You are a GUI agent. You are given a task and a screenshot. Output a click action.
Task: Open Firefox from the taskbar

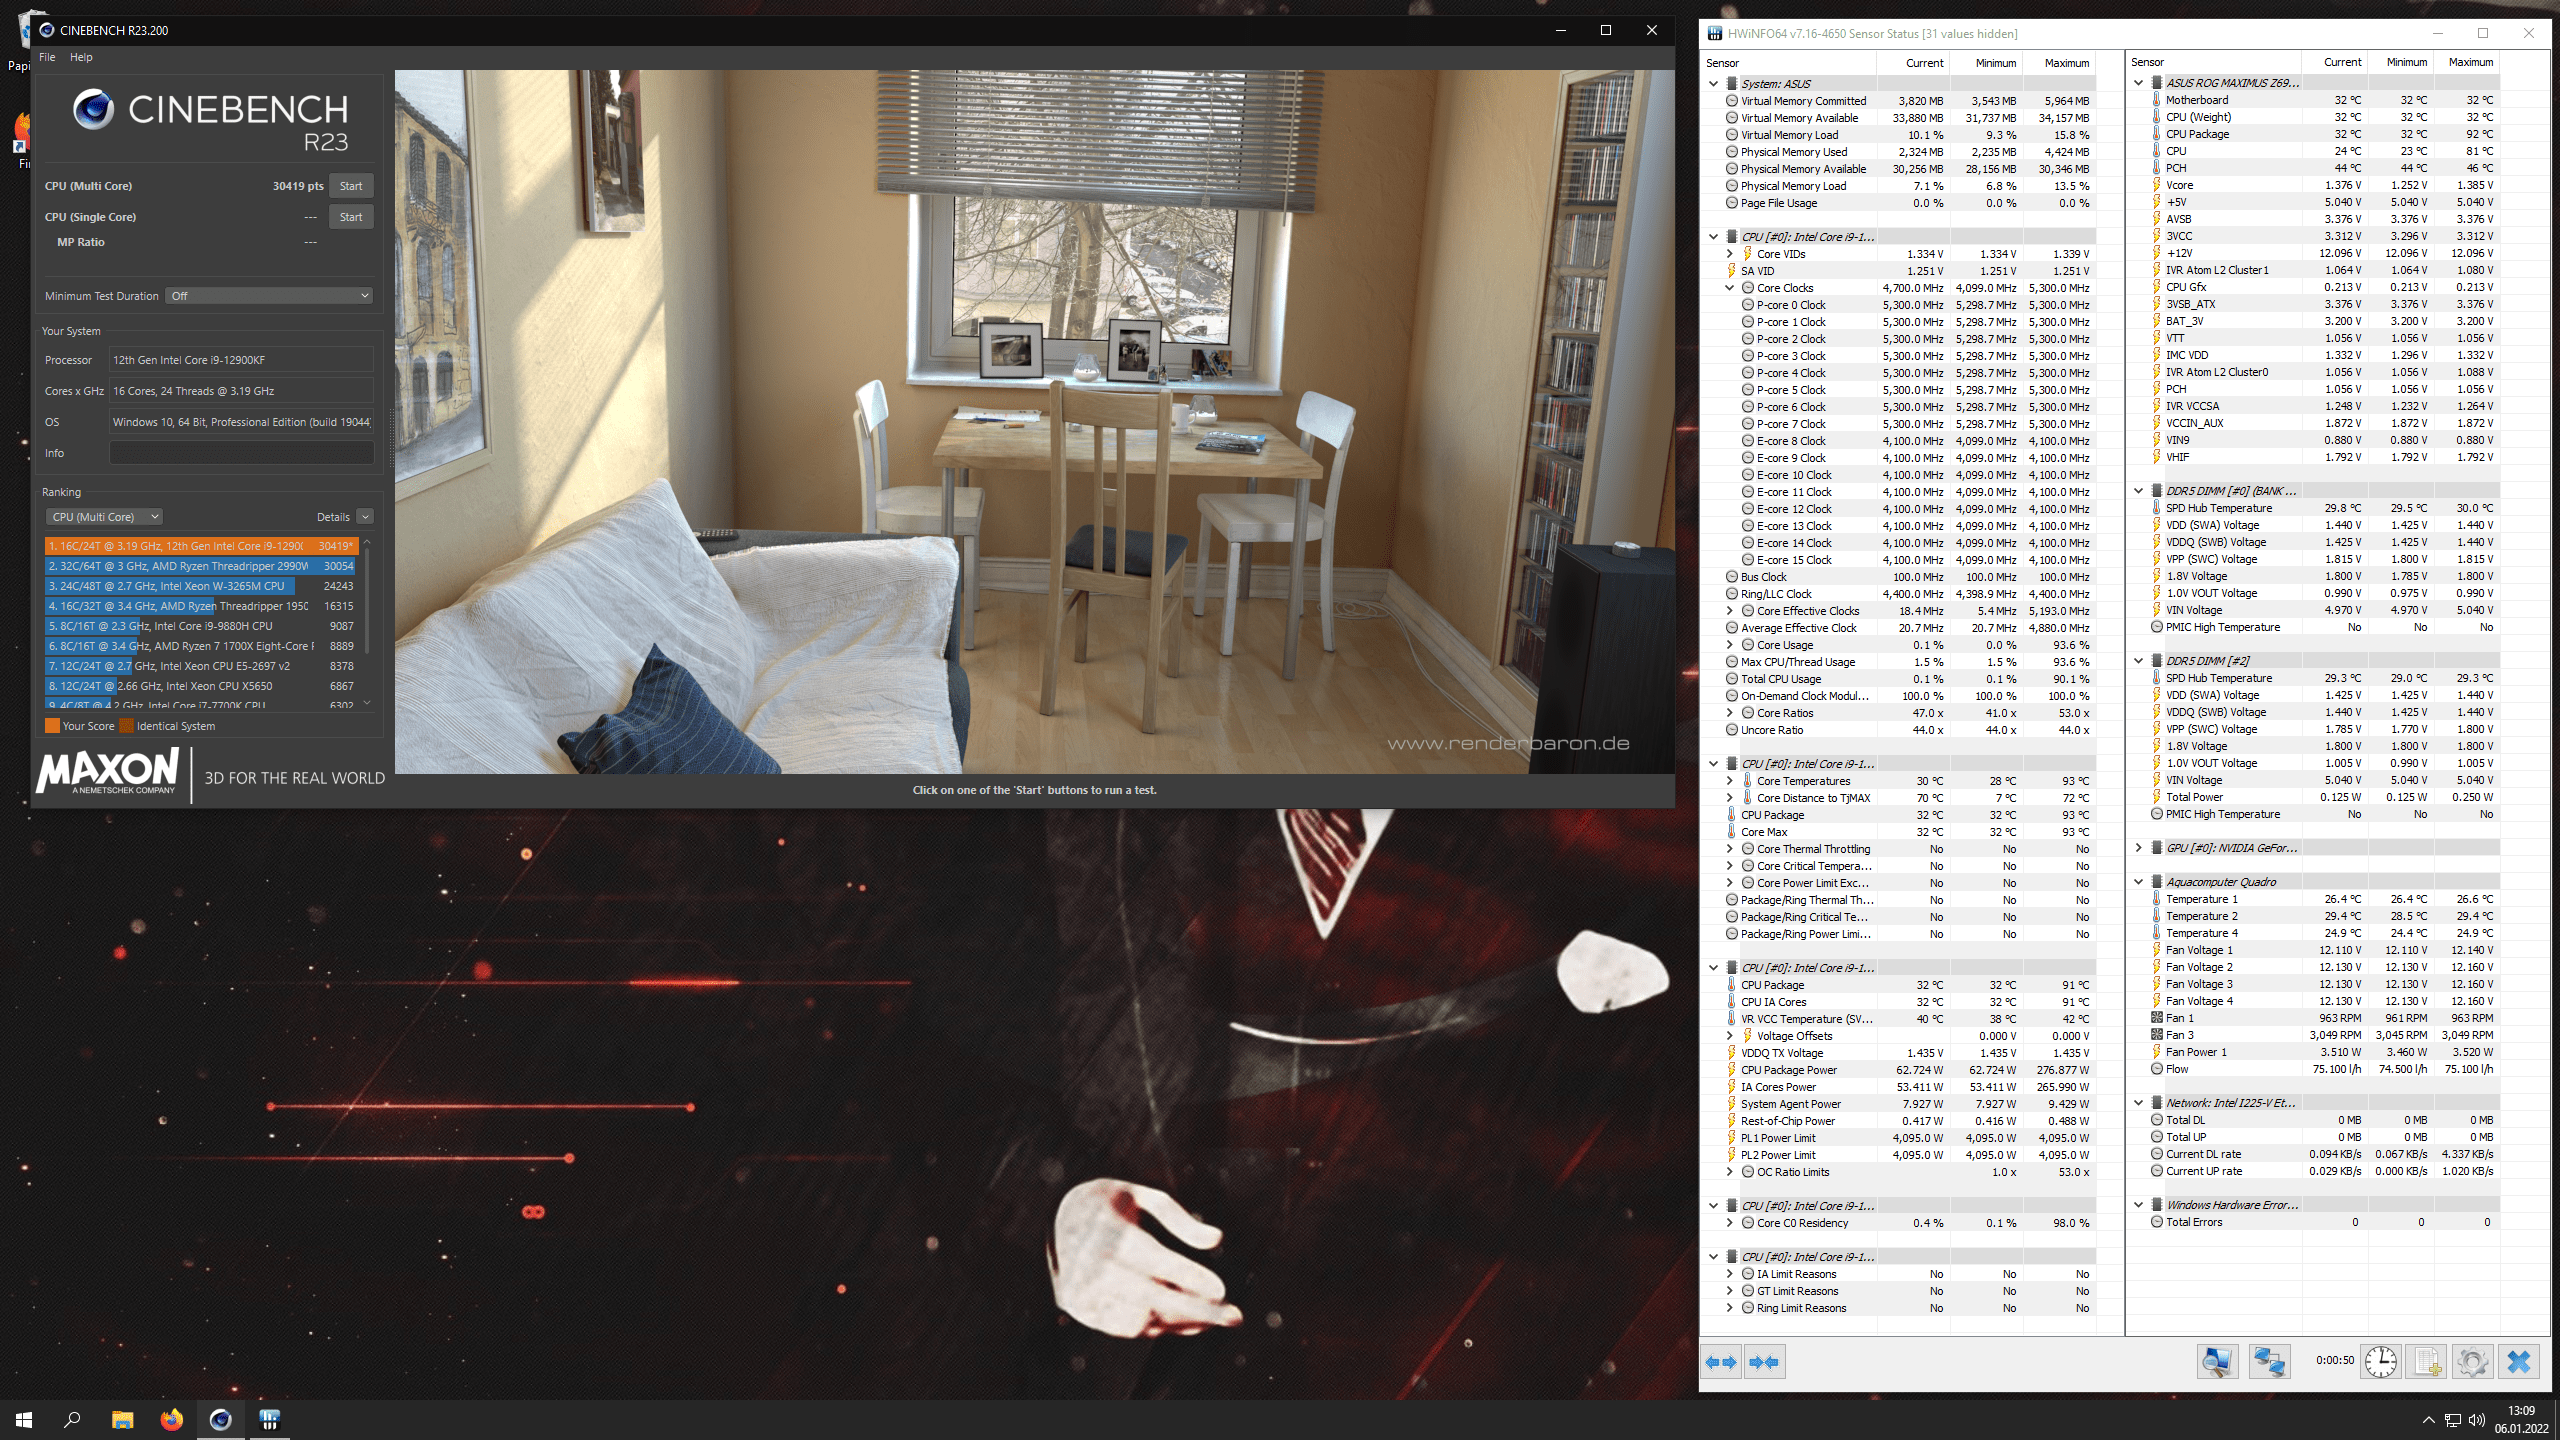tap(172, 1419)
